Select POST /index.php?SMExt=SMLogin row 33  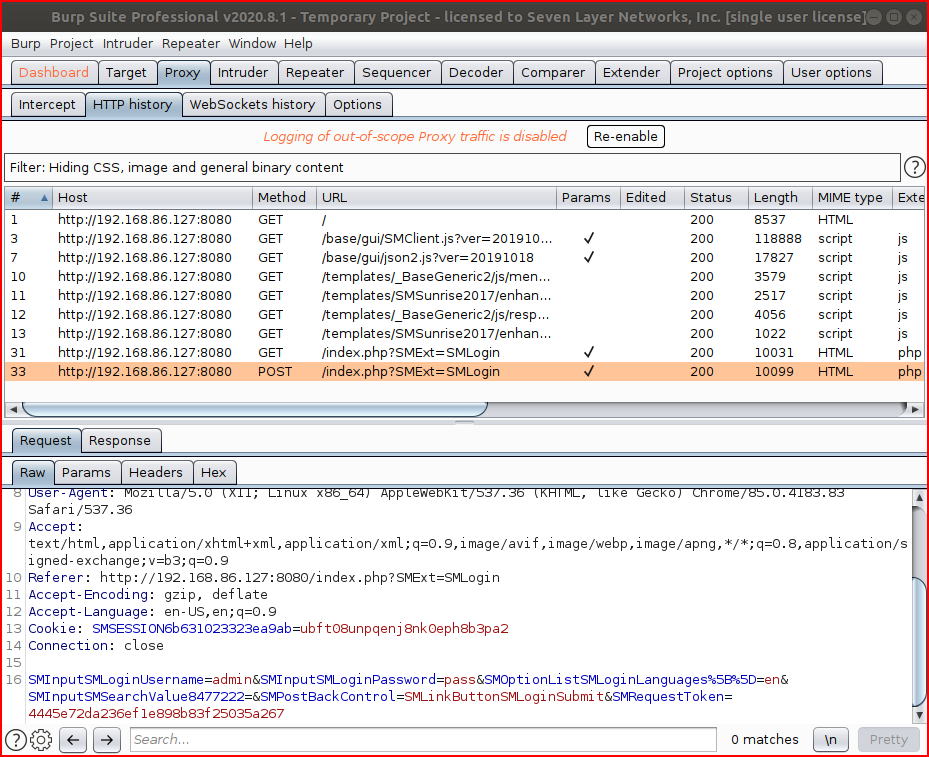coord(464,371)
